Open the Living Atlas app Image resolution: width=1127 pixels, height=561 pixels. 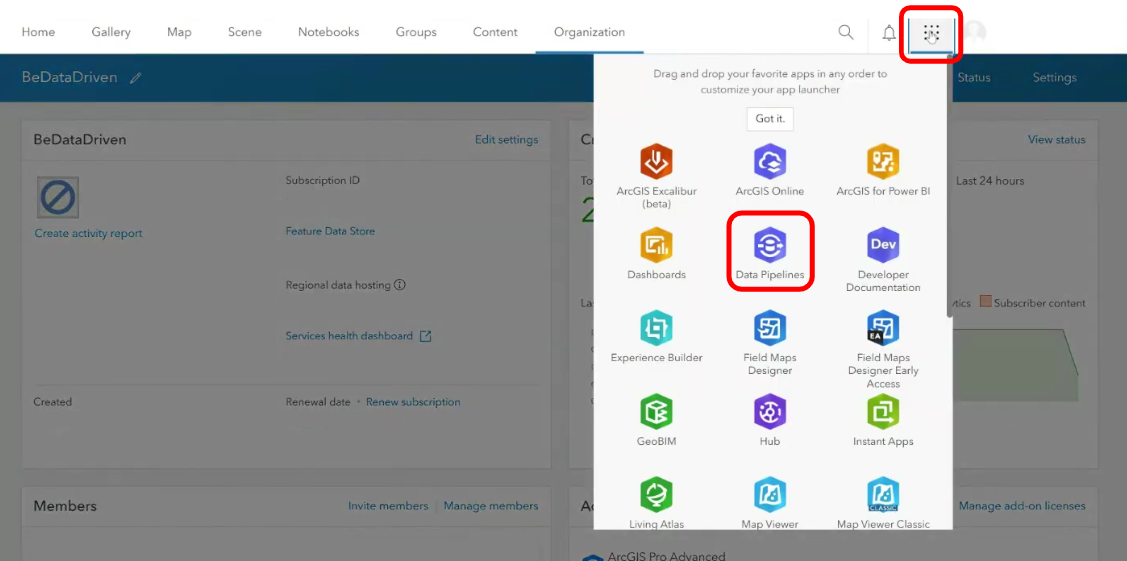(656, 504)
